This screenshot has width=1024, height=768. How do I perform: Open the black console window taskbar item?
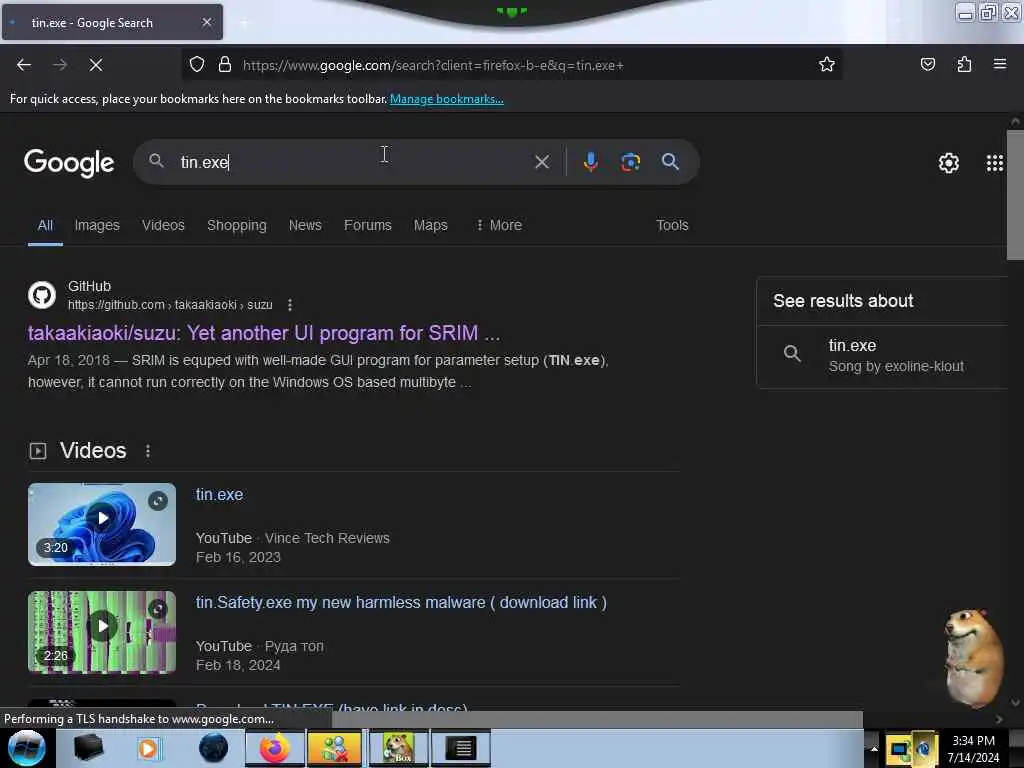tap(461, 748)
